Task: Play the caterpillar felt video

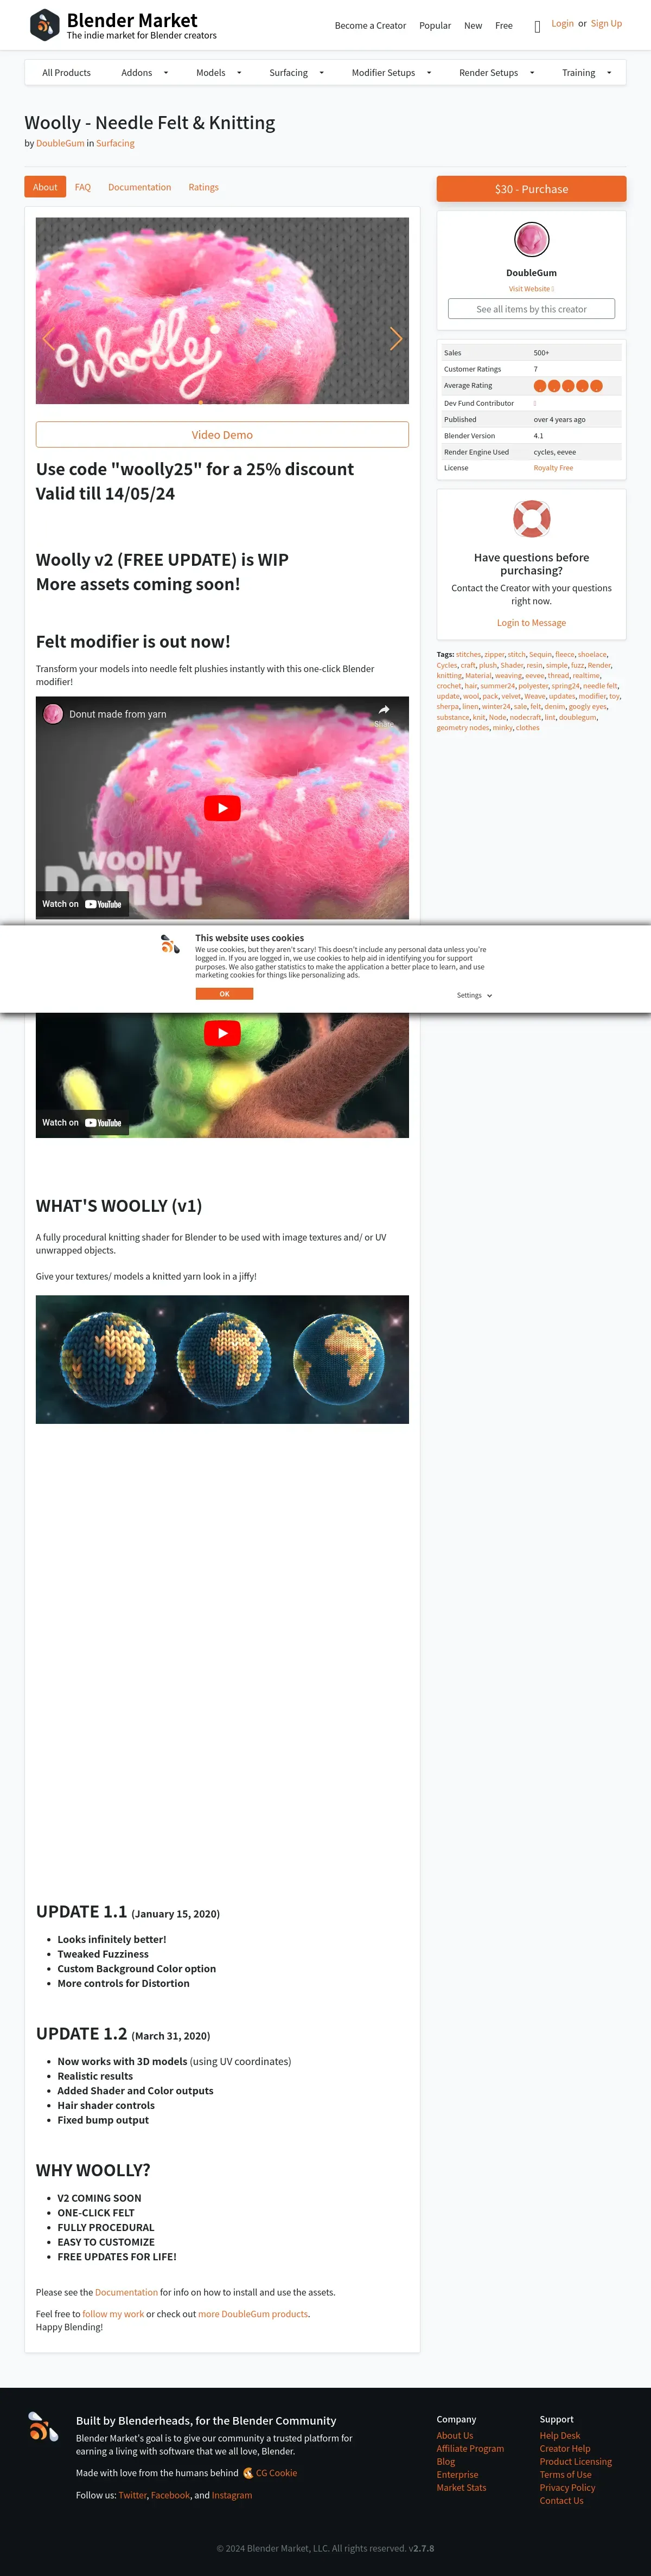Action: click(222, 1033)
